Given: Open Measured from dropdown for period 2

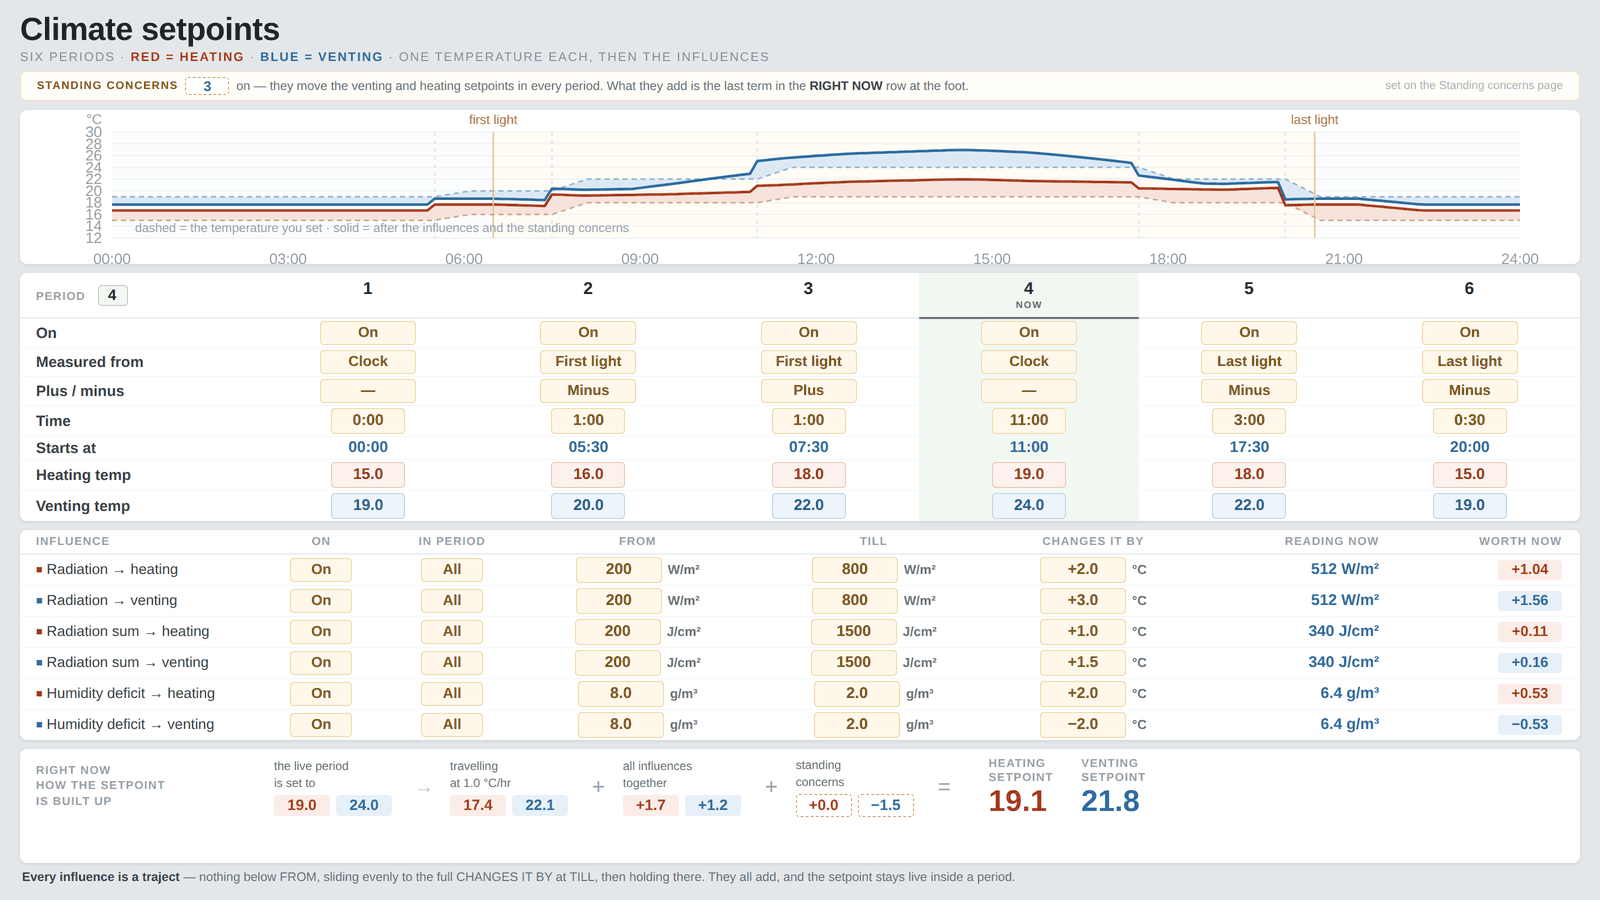Looking at the screenshot, I should [x=588, y=362].
